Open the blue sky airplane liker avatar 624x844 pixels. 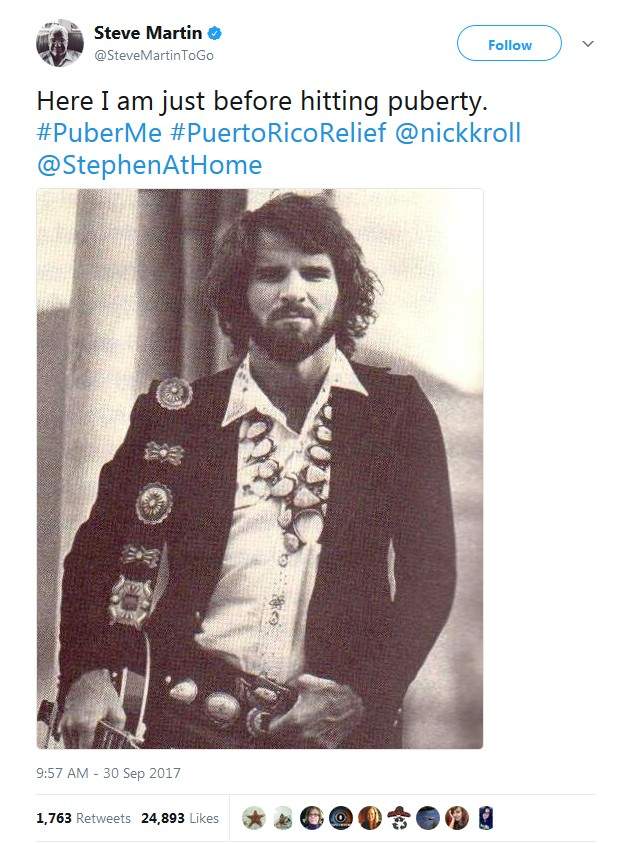click(x=428, y=818)
